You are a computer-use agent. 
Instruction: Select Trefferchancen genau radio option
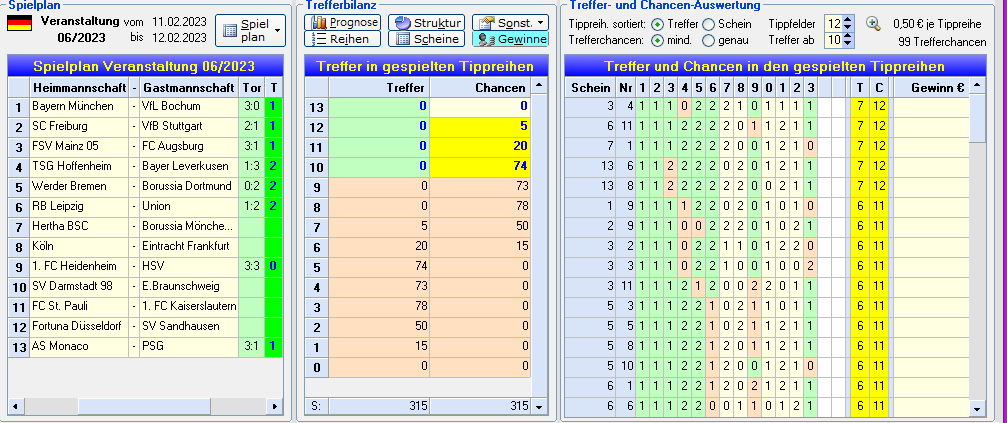click(x=708, y=41)
